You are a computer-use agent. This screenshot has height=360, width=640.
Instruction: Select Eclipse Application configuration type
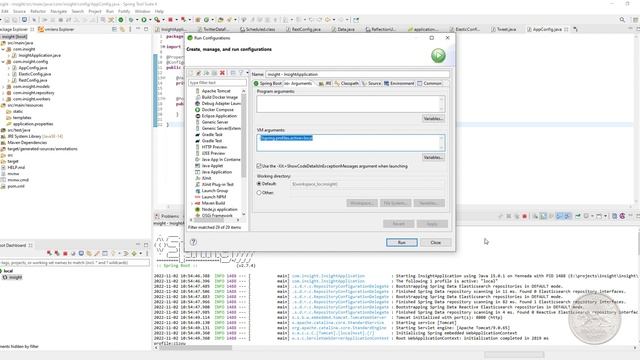[x=219, y=116]
